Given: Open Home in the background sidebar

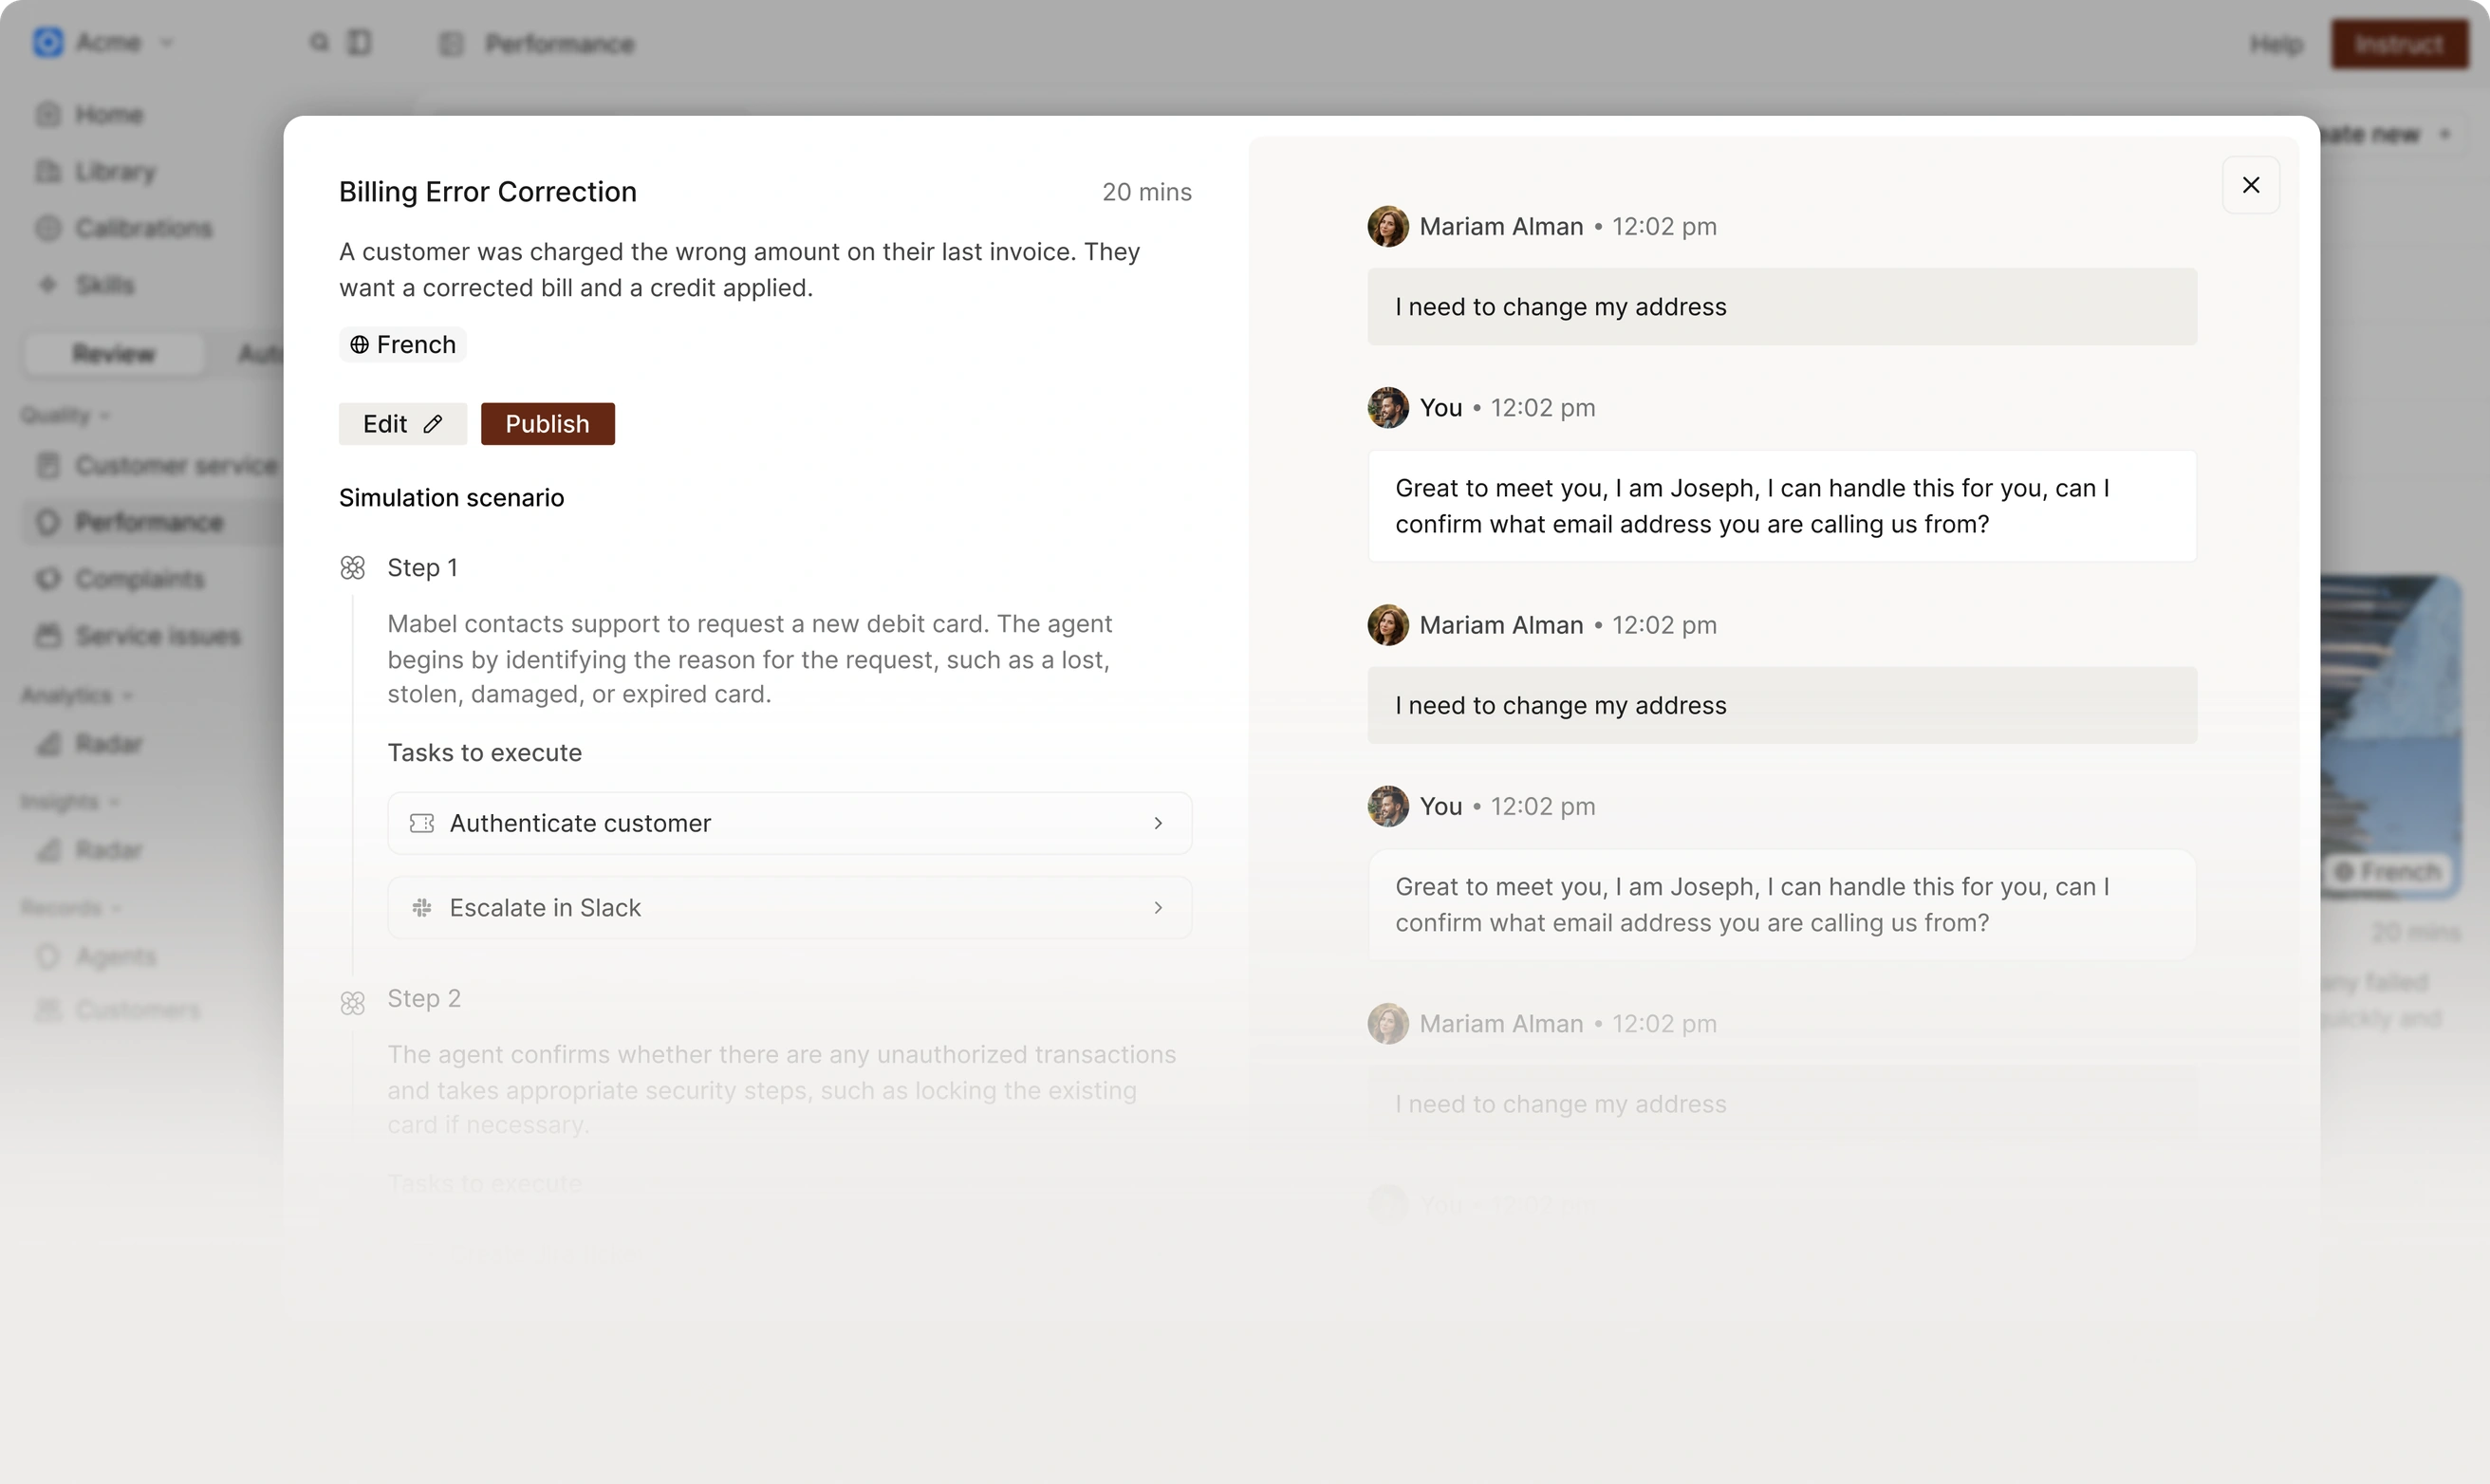Looking at the screenshot, I should (108, 114).
